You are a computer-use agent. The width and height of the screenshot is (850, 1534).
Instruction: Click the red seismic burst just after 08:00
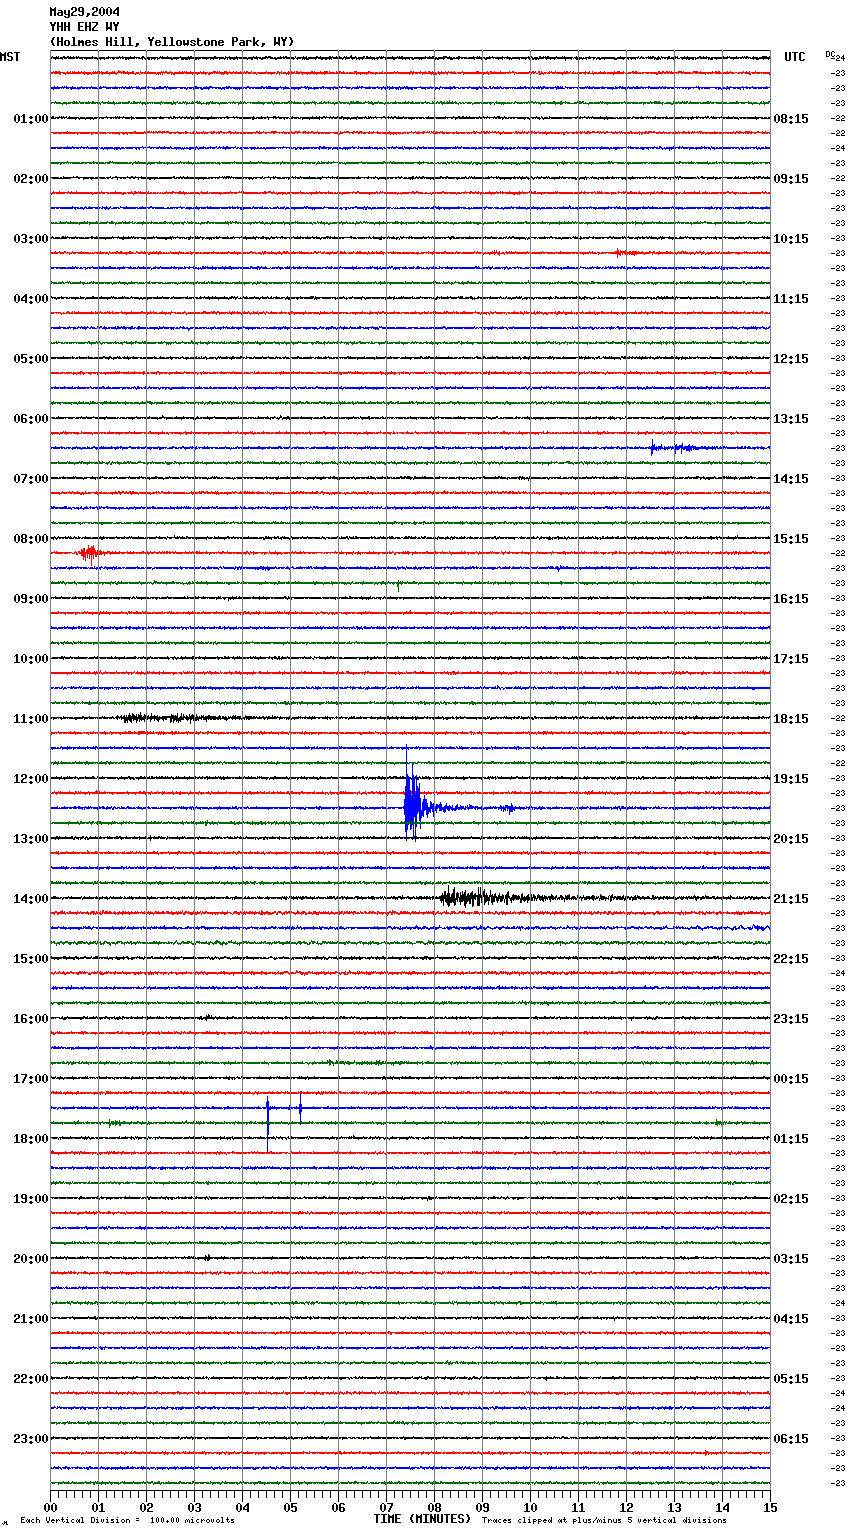point(90,552)
